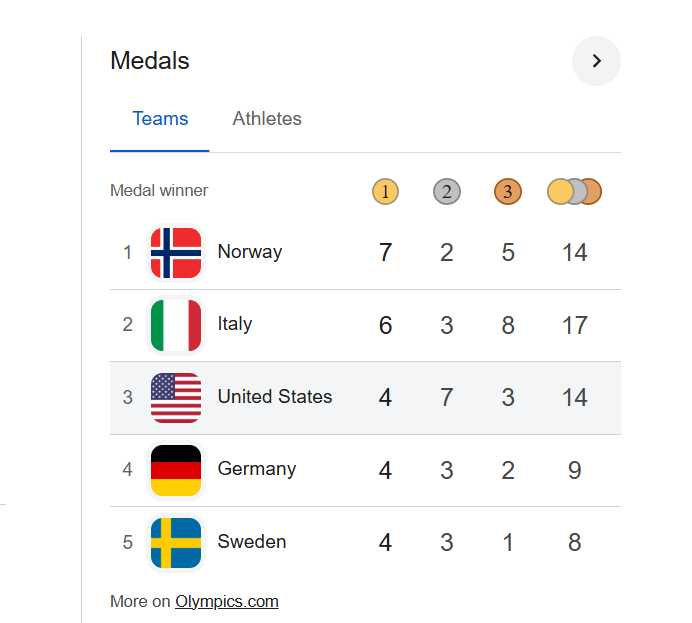Select the Norway team name
Viewport: 692px width, 623px height.
[250, 252]
